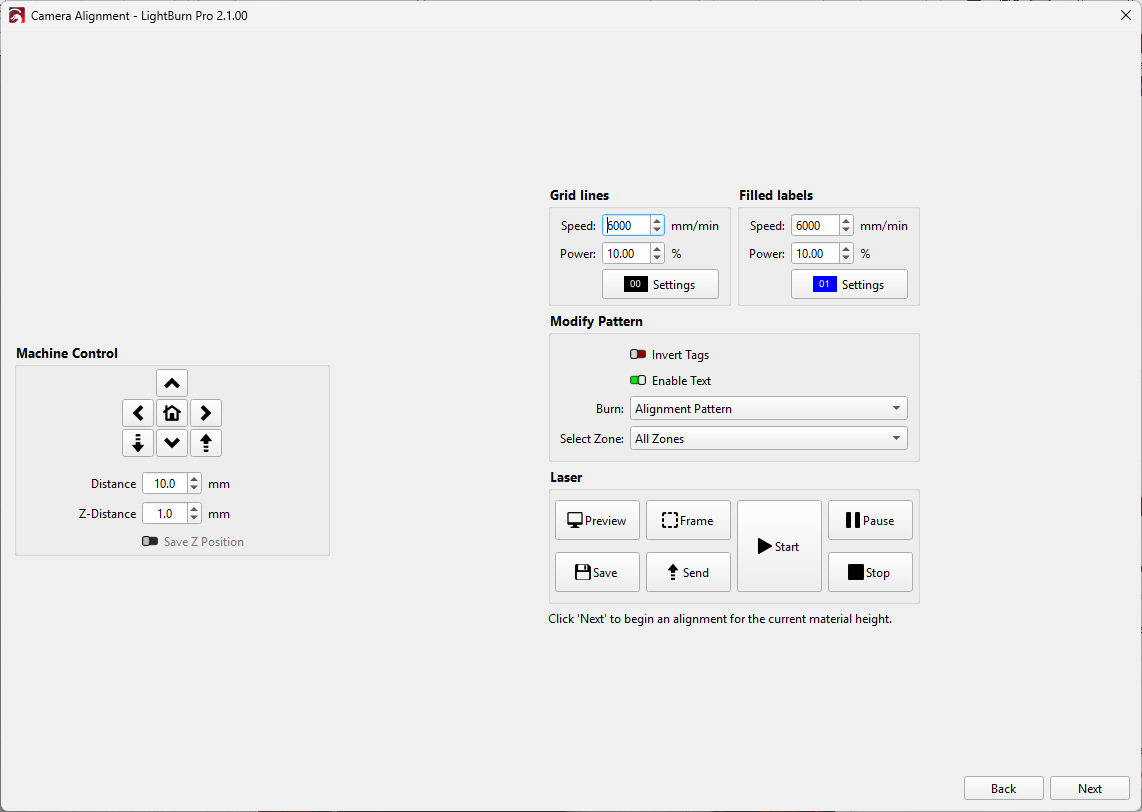This screenshot has width=1142, height=812.
Task: Disable the Enable Text toggle
Action: [x=638, y=381]
